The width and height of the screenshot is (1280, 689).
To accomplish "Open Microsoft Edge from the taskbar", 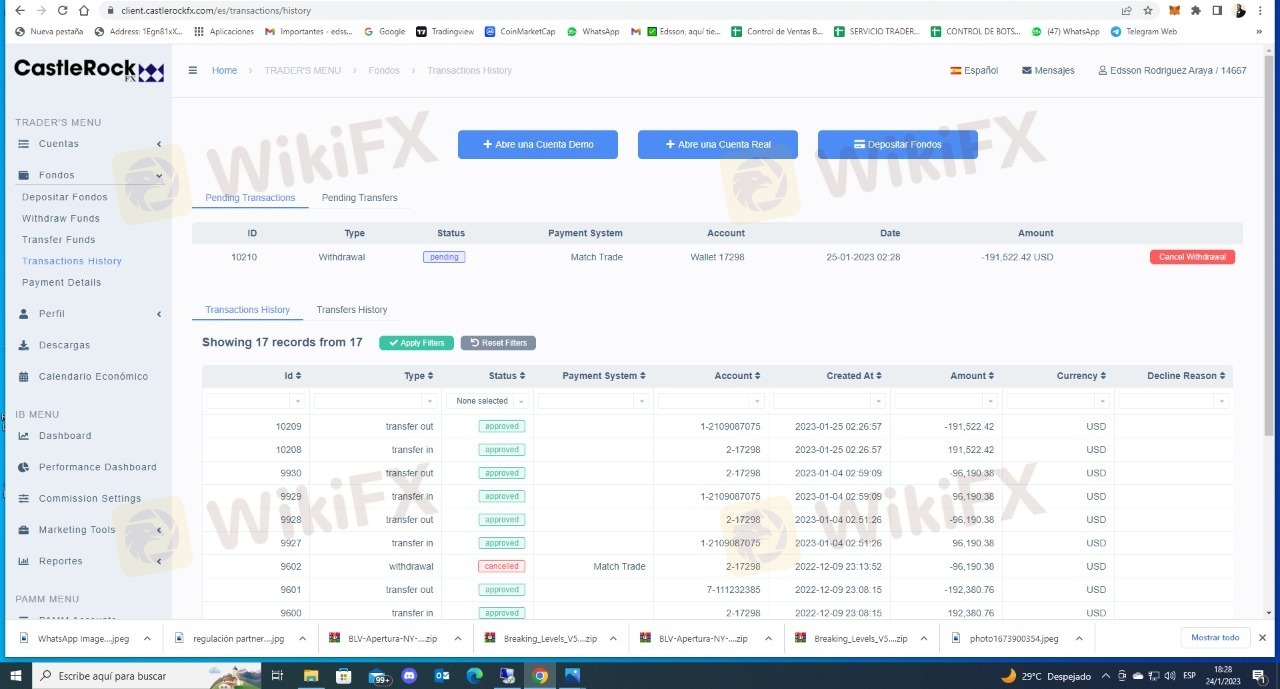I will pos(474,676).
